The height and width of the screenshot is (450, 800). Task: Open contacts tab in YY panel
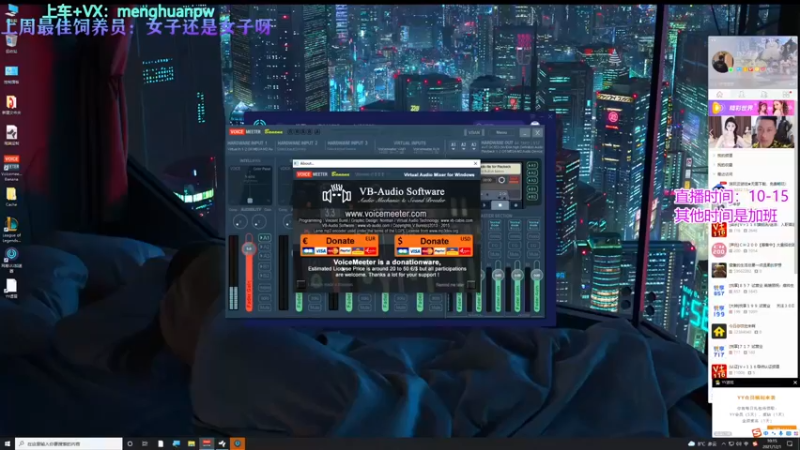coord(741,94)
